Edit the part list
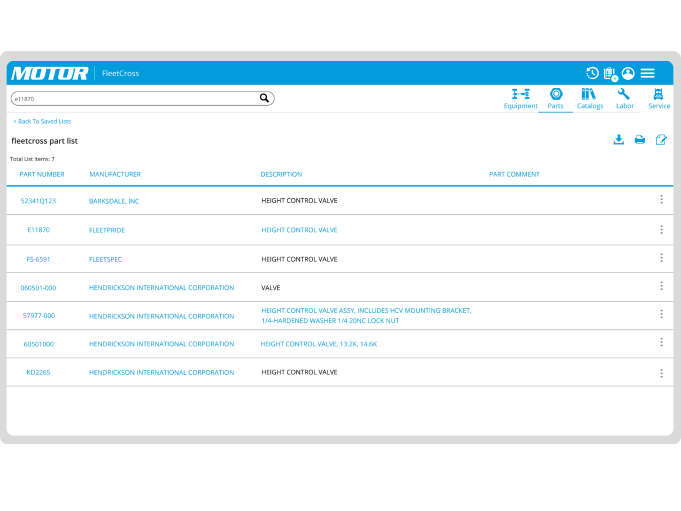This screenshot has height=511, width=681. (661, 140)
